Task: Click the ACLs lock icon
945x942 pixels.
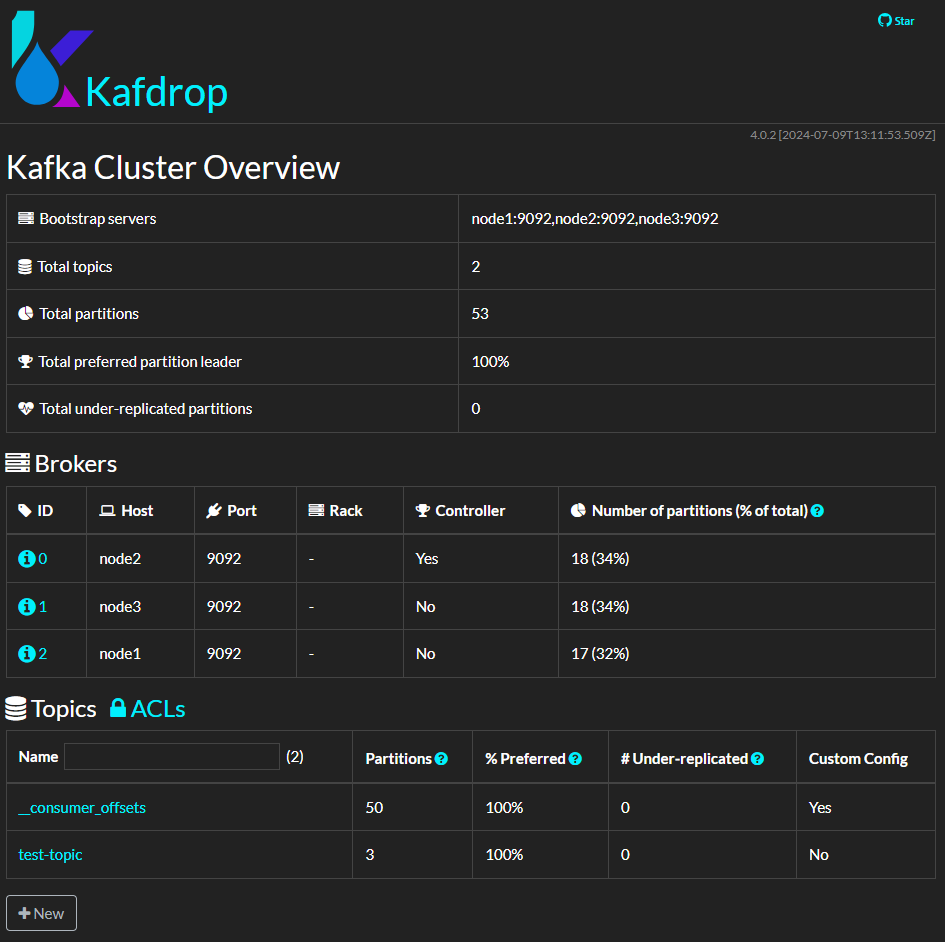Action: click(x=118, y=708)
